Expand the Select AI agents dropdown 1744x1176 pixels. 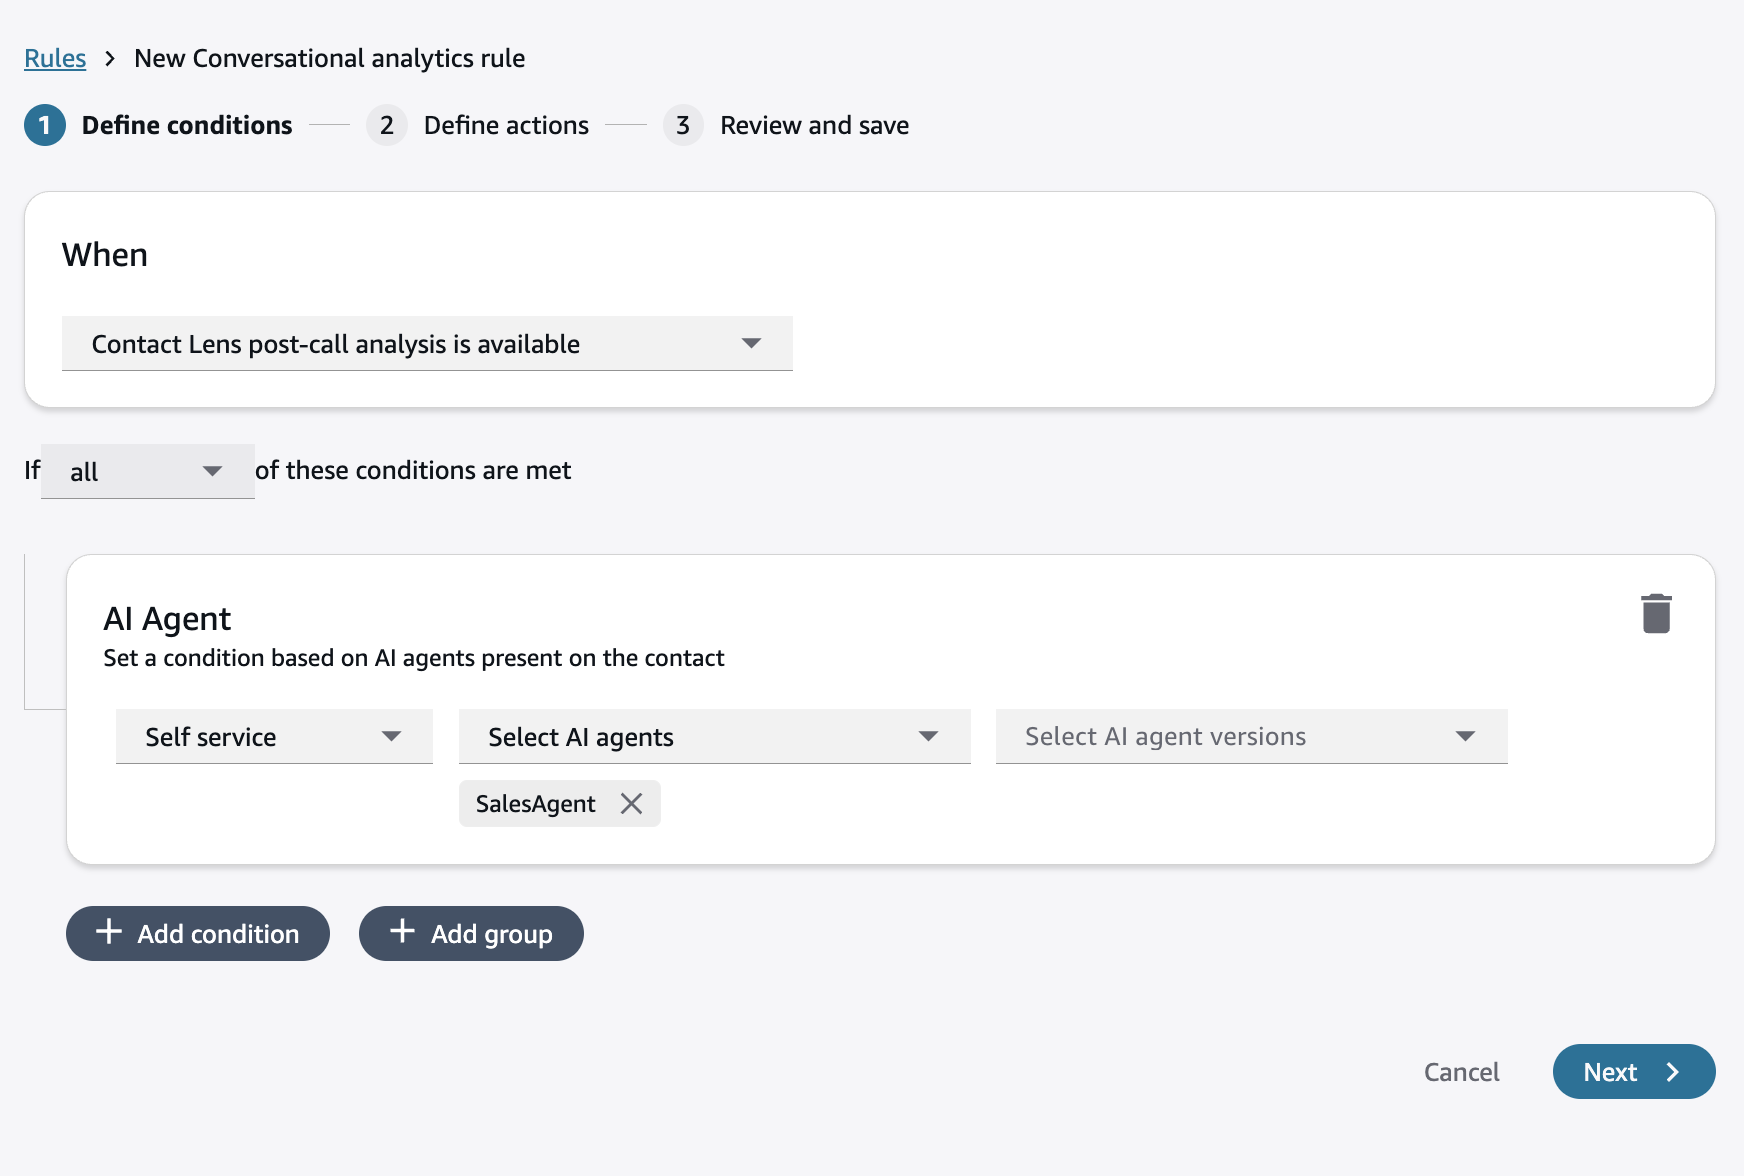click(714, 737)
